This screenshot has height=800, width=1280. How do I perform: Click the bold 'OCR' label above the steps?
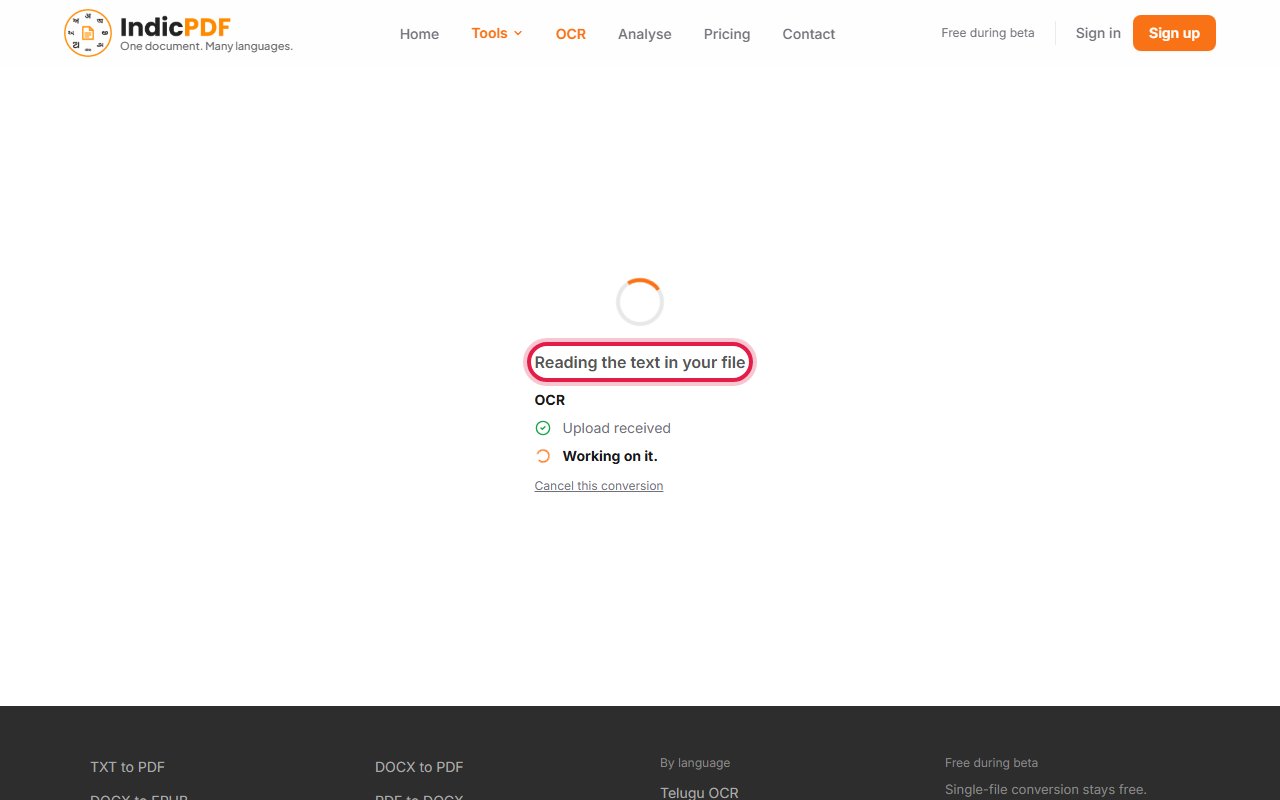550,400
